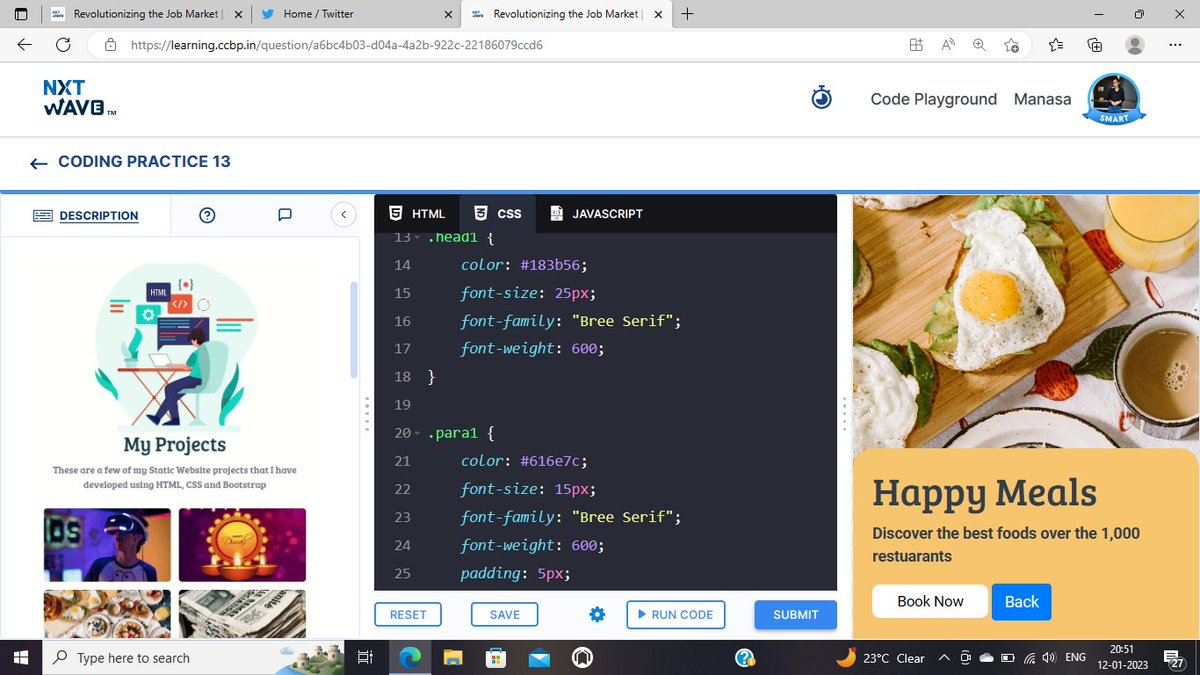Open Windows Start menu

click(21, 657)
